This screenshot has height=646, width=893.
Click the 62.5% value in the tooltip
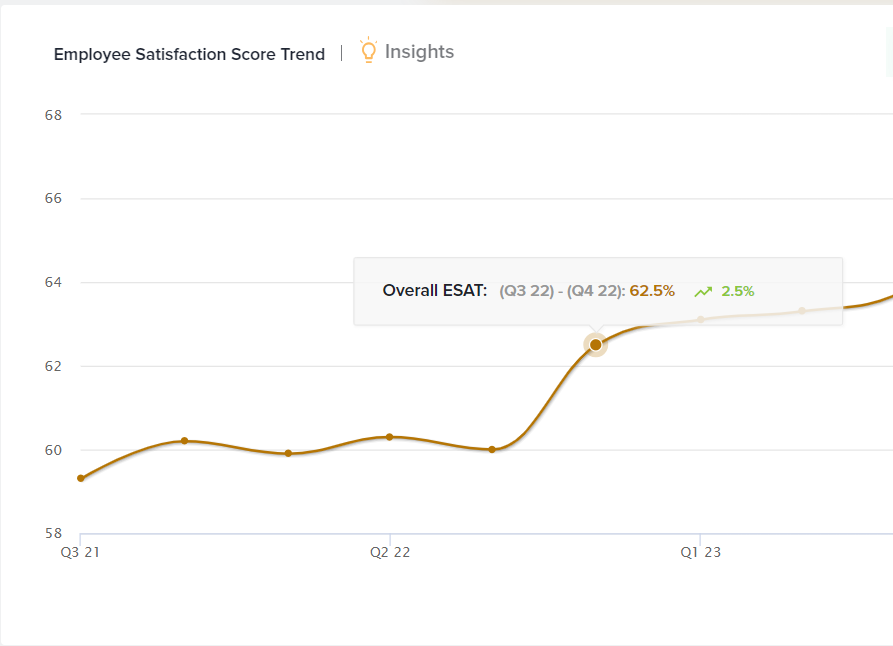(x=652, y=291)
